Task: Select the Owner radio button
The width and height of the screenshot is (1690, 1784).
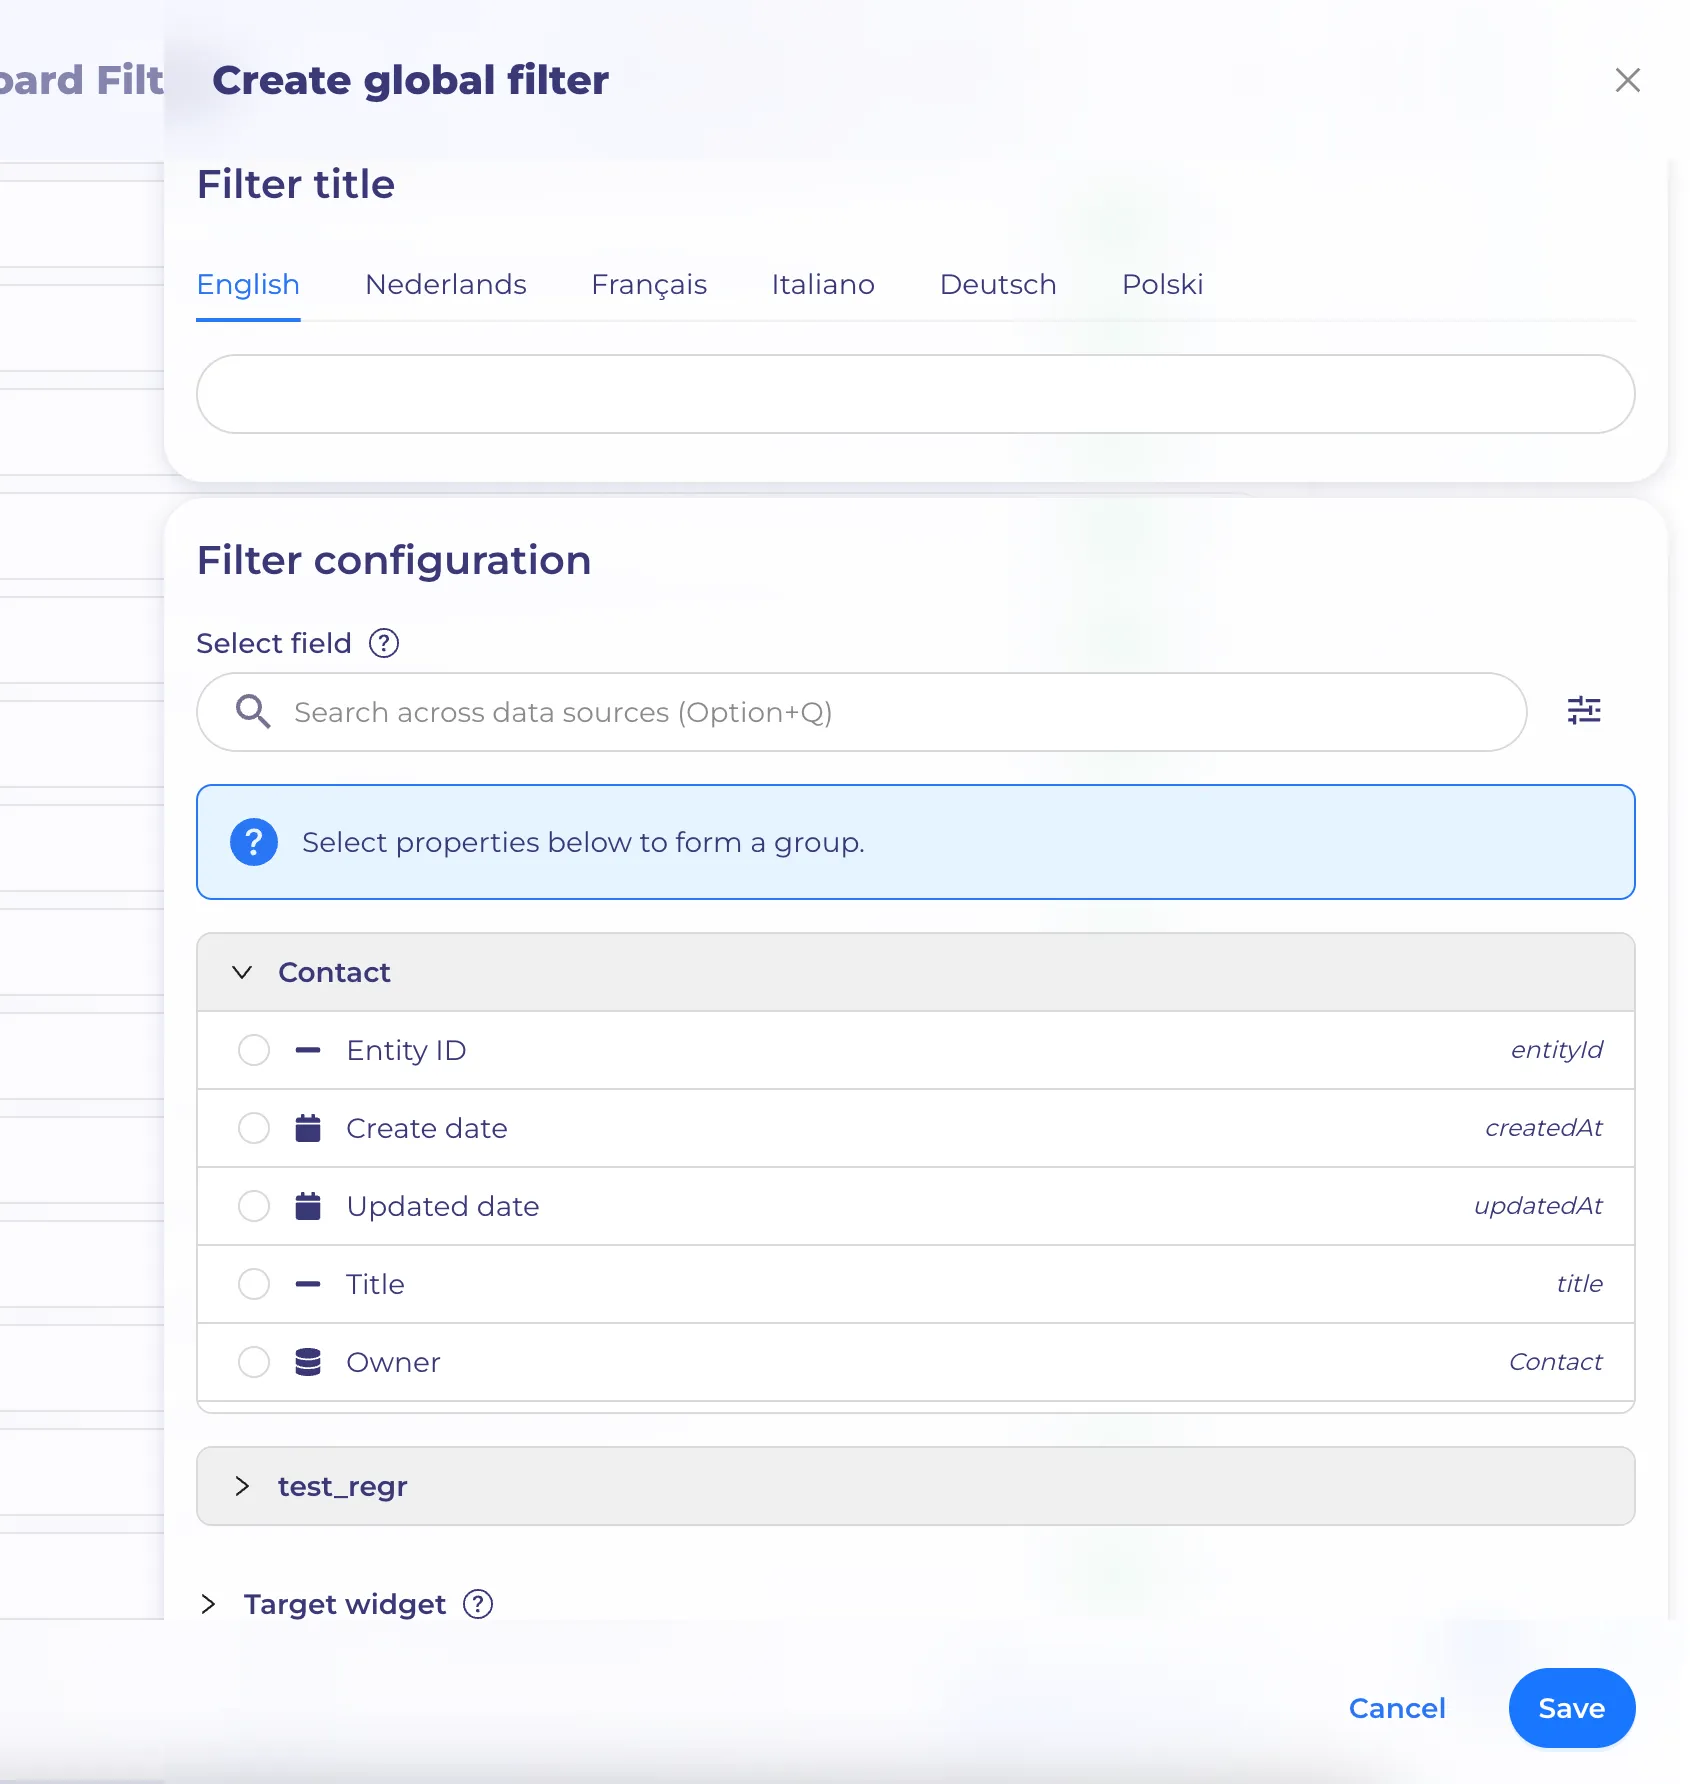Action: (254, 1362)
